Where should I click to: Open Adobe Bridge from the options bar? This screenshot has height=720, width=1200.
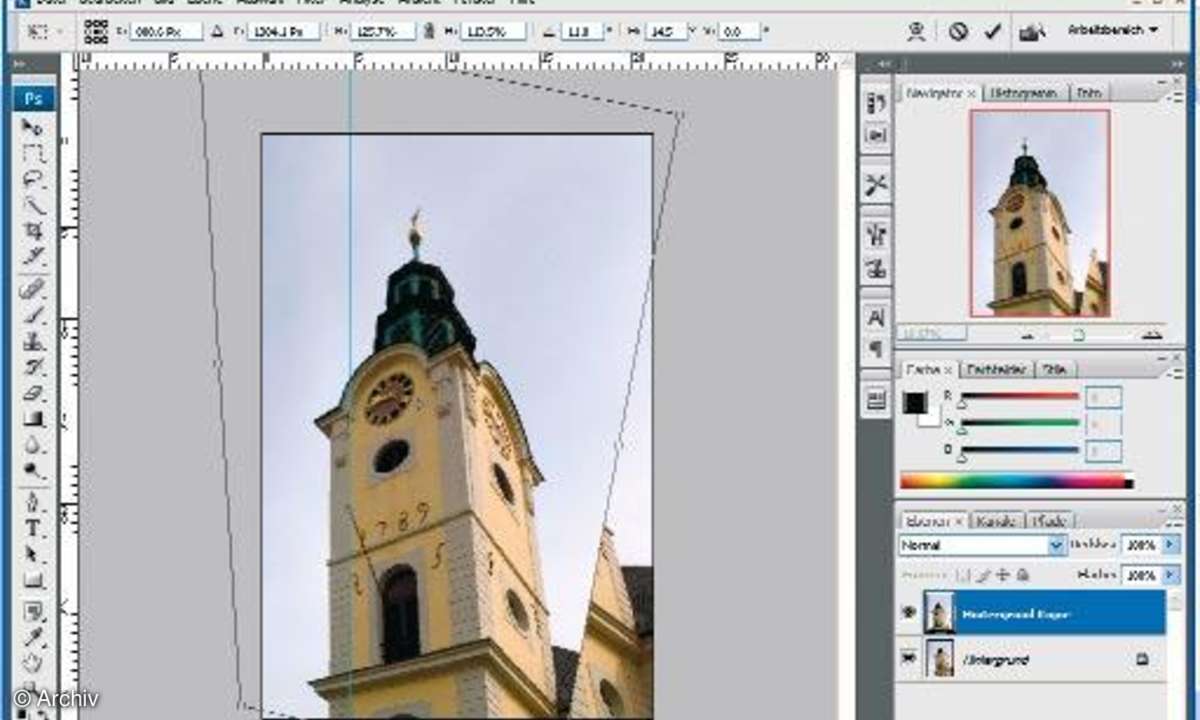[x=1031, y=32]
